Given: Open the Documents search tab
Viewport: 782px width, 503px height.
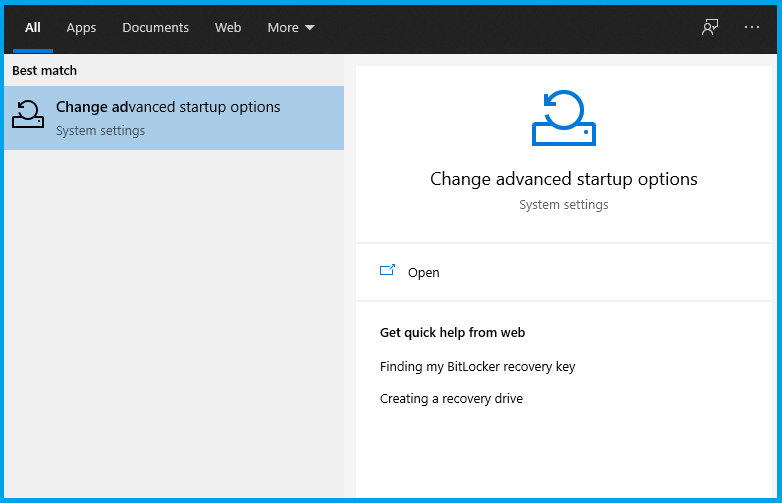Looking at the screenshot, I should point(155,28).
